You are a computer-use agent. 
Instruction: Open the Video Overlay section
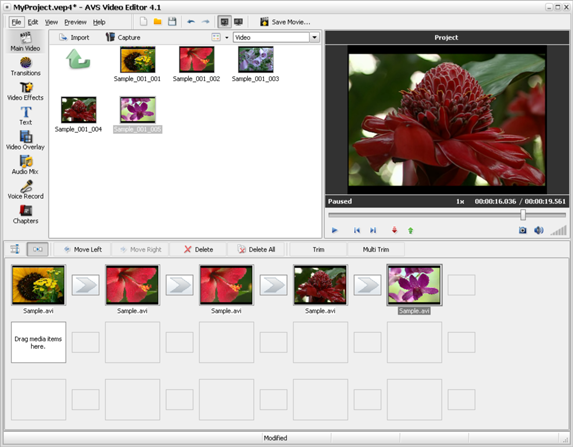point(26,140)
